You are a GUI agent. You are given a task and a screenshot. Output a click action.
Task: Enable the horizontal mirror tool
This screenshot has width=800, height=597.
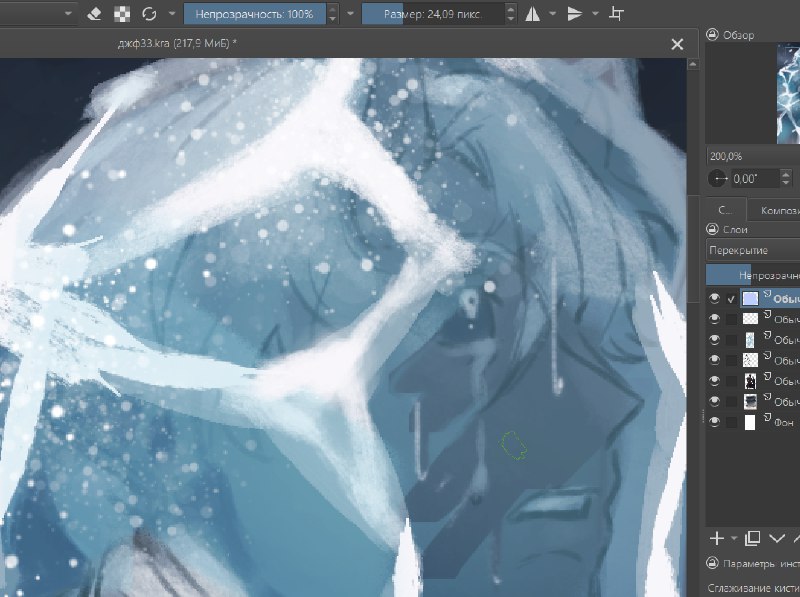click(x=532, y=14)
